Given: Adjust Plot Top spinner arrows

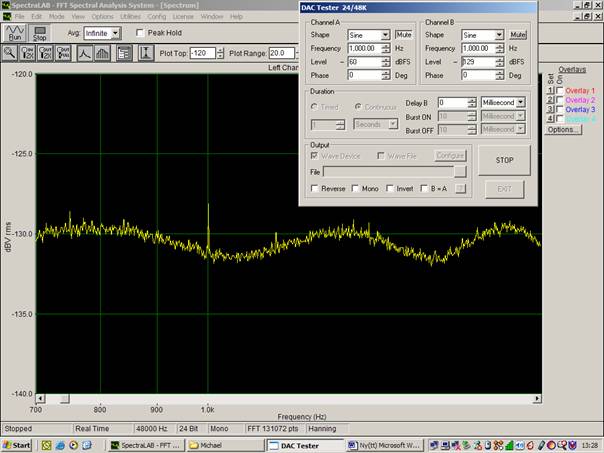Looking at the screenshot, I should coord(220,53).
